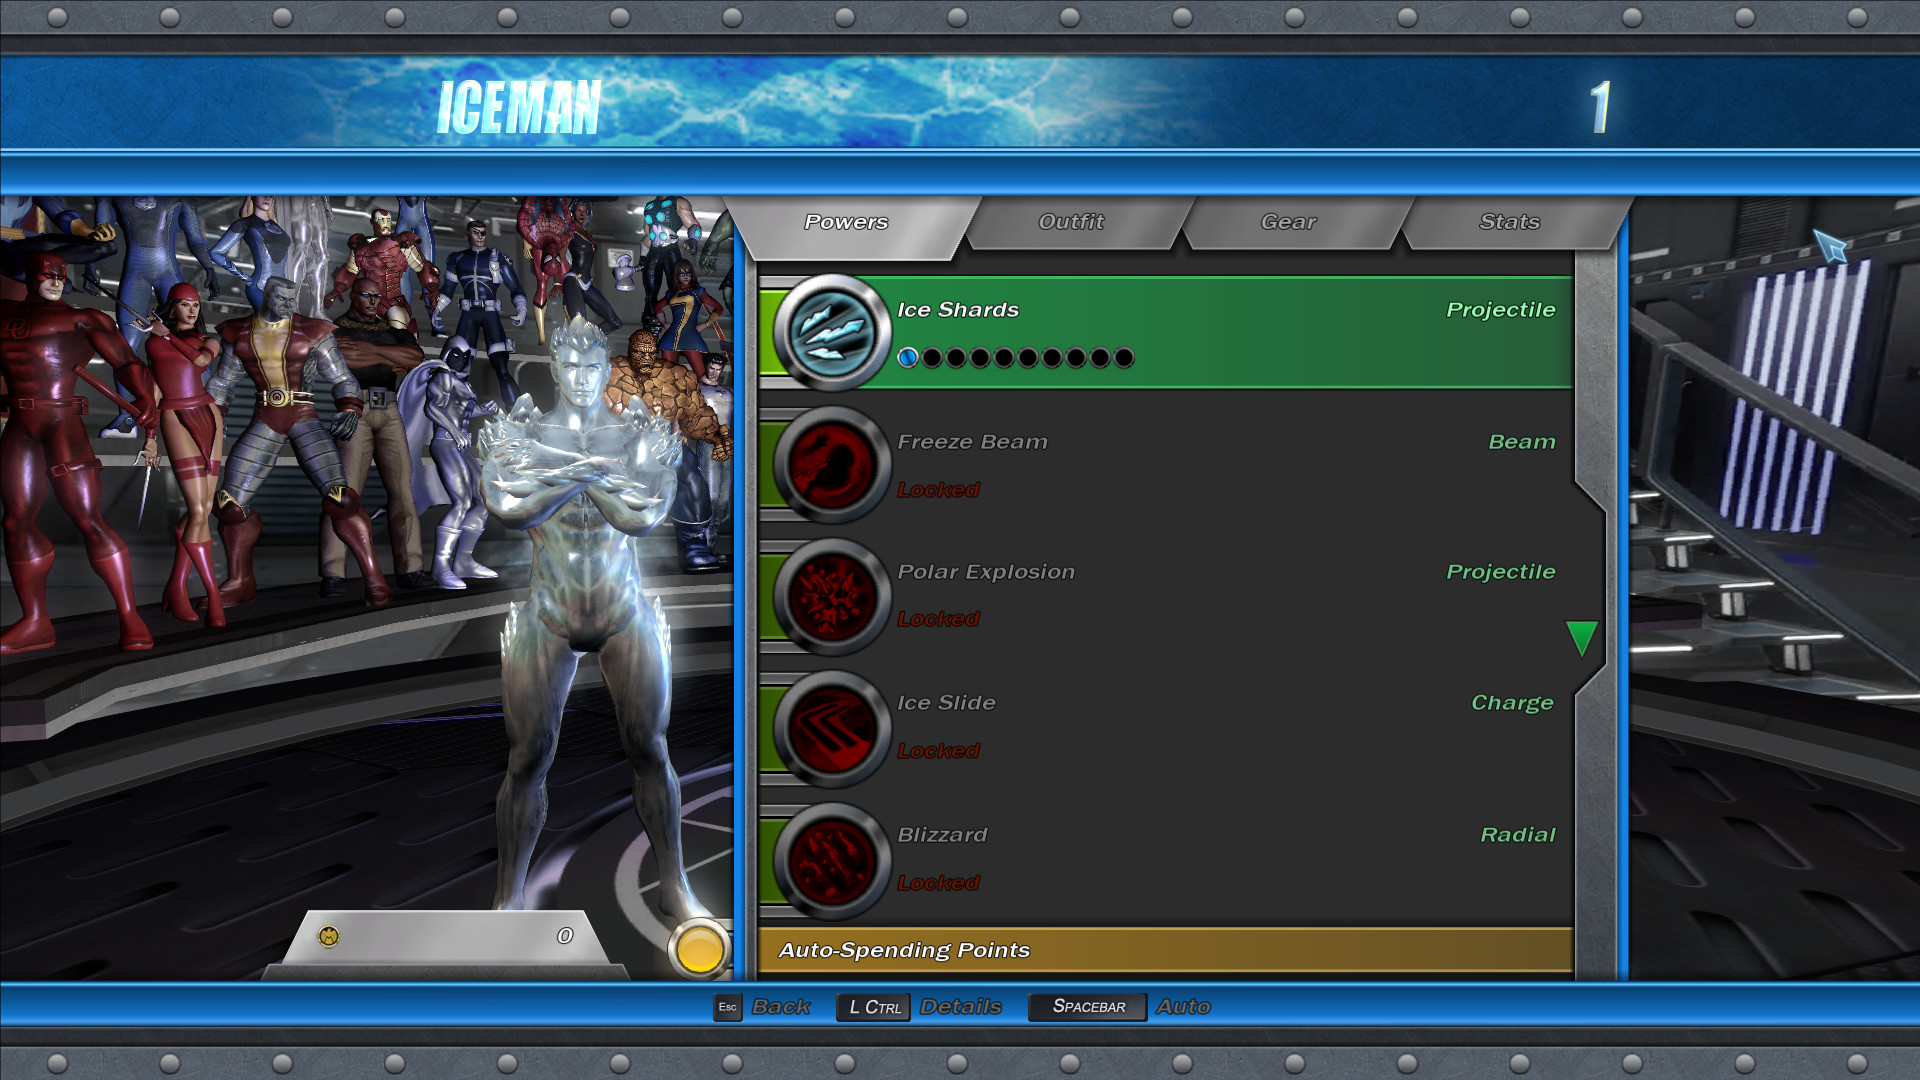Click the green down arrow to scroll powers
Image resolution: width=1920 pixels, height=1080 pixels.
click(x=1582, y=635)
